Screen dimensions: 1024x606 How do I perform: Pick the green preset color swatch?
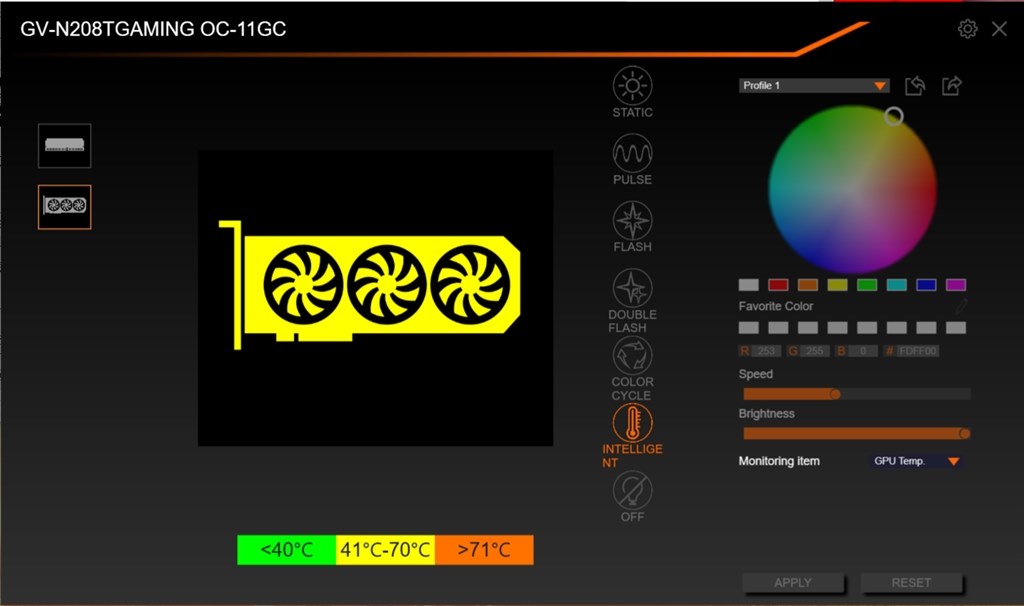(867, 285)
